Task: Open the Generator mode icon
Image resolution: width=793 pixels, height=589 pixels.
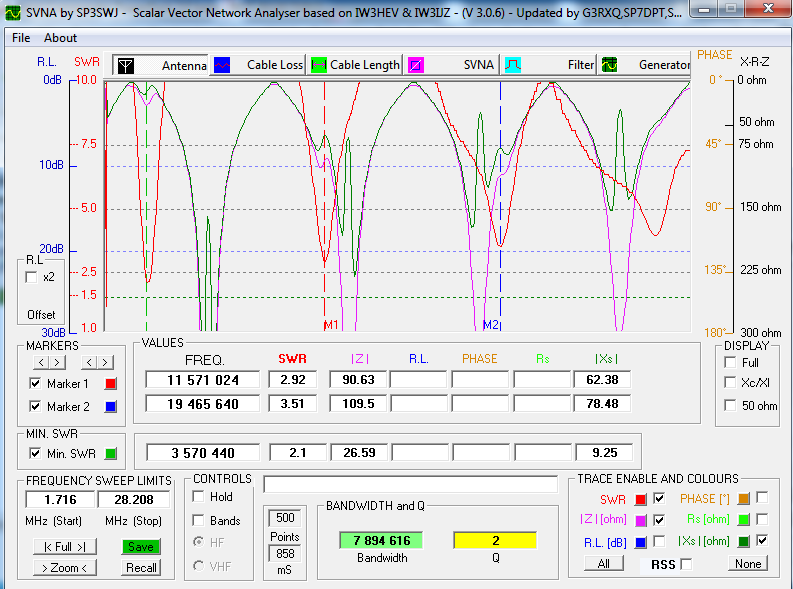Action: (609, 65)
